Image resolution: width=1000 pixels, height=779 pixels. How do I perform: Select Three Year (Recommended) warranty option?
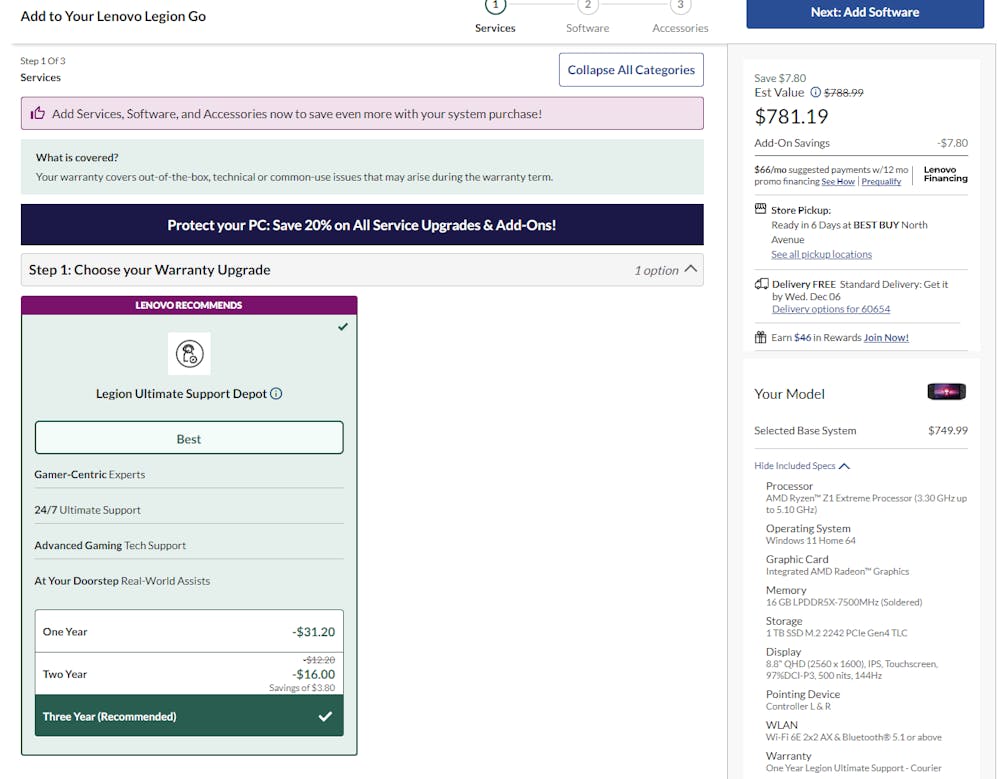189,716
